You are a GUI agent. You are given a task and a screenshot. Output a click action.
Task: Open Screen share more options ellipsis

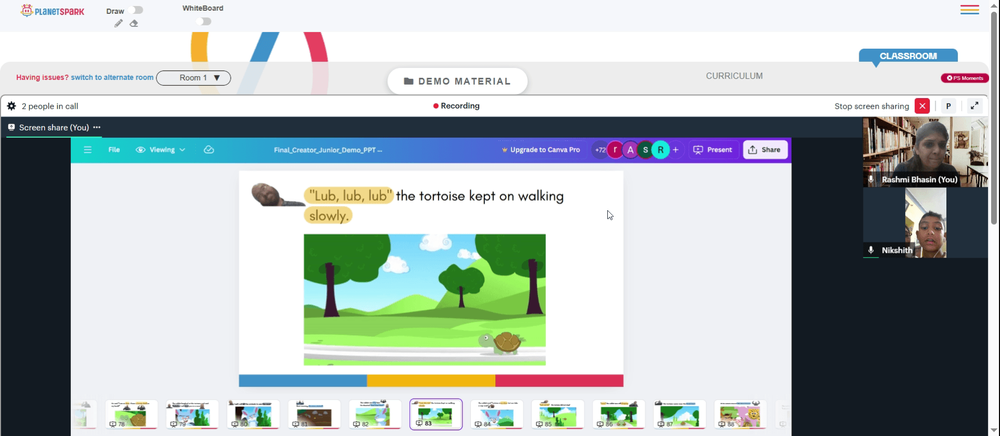click(x=97, y=127)
